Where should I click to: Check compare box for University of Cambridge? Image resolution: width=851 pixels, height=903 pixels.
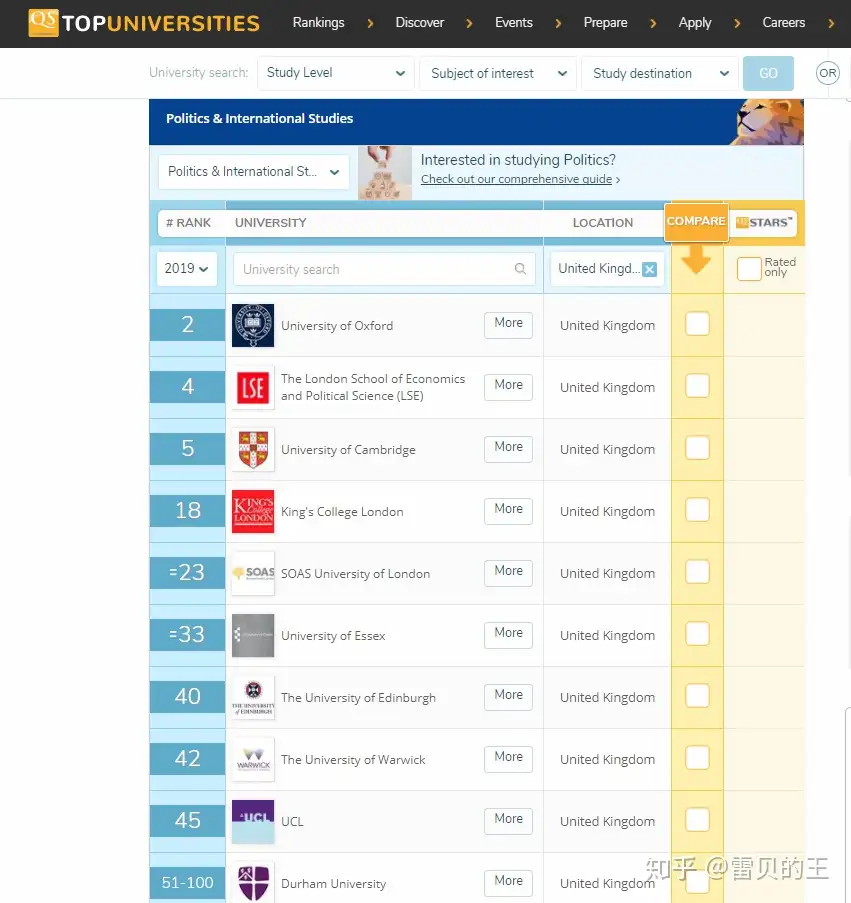(697, 448)
